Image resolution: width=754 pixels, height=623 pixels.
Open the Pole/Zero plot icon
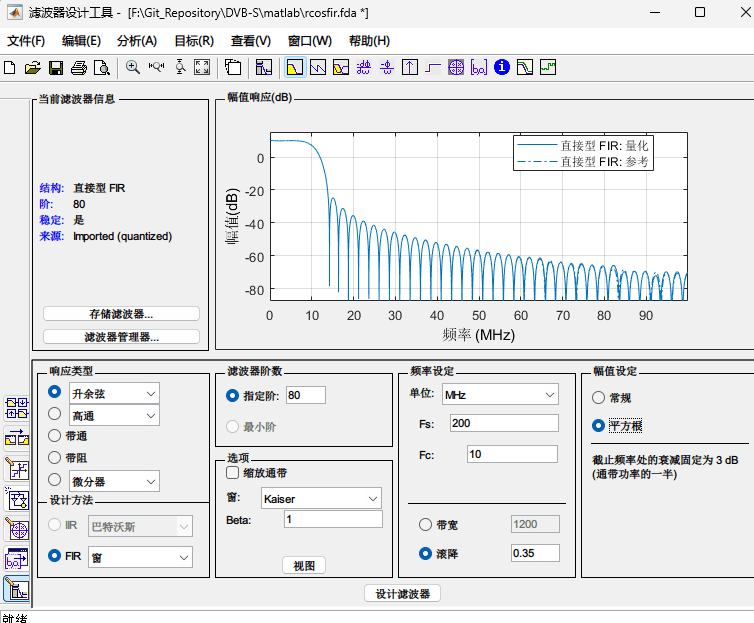[456, 67]
